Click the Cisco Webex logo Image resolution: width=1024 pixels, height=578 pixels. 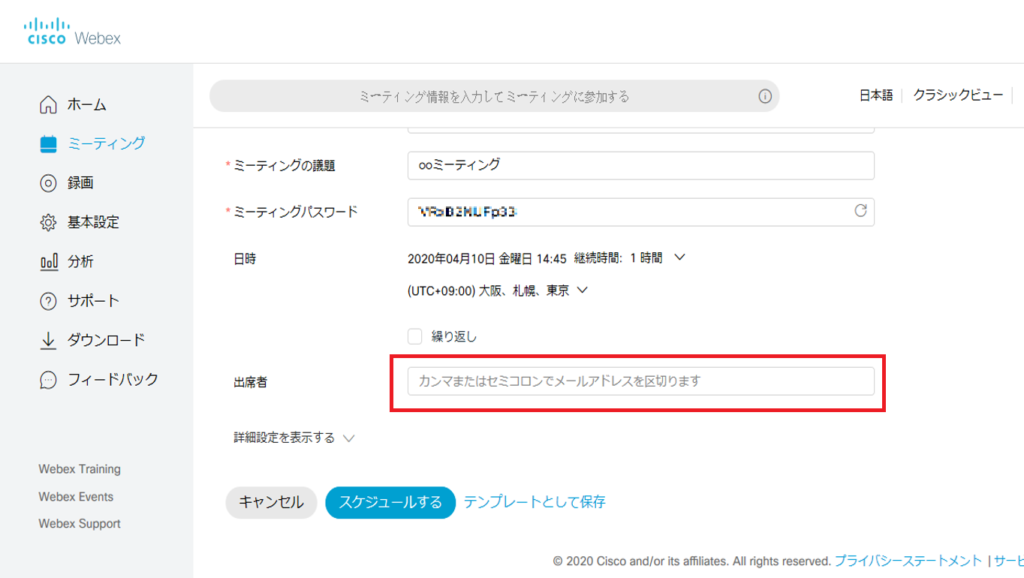coord(72,32)
